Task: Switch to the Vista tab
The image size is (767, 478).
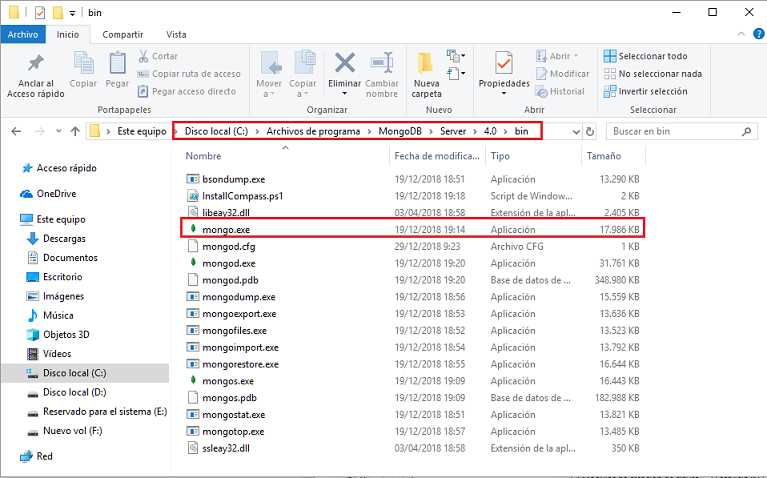Action: click(176, 34)
